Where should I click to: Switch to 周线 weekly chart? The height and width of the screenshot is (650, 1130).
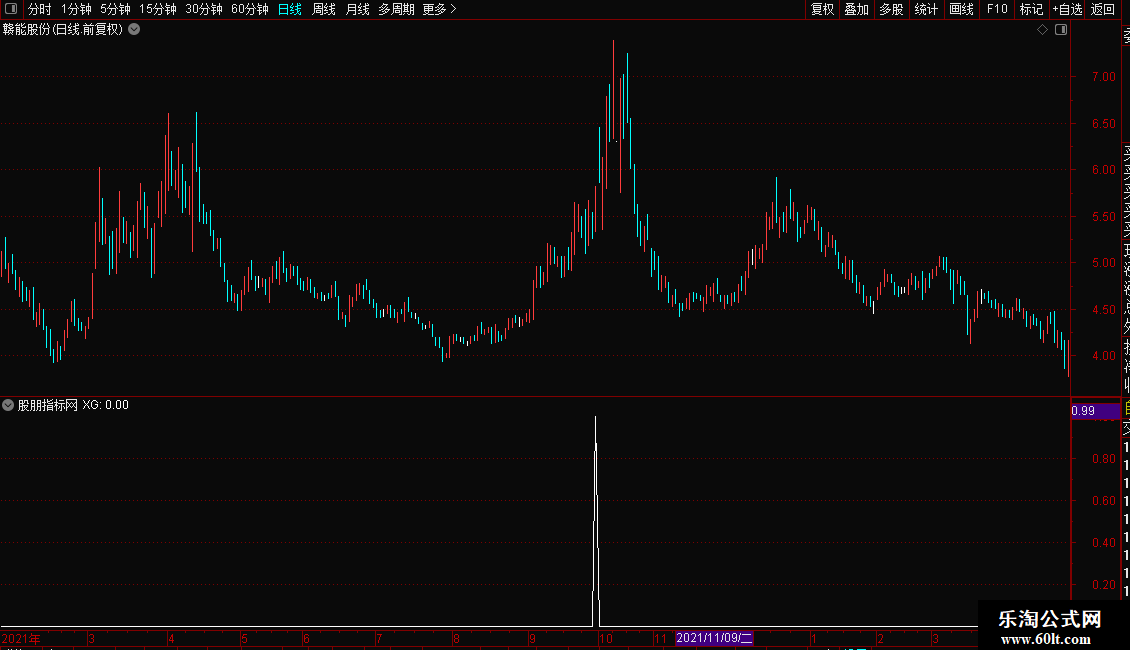click(324, 9)
